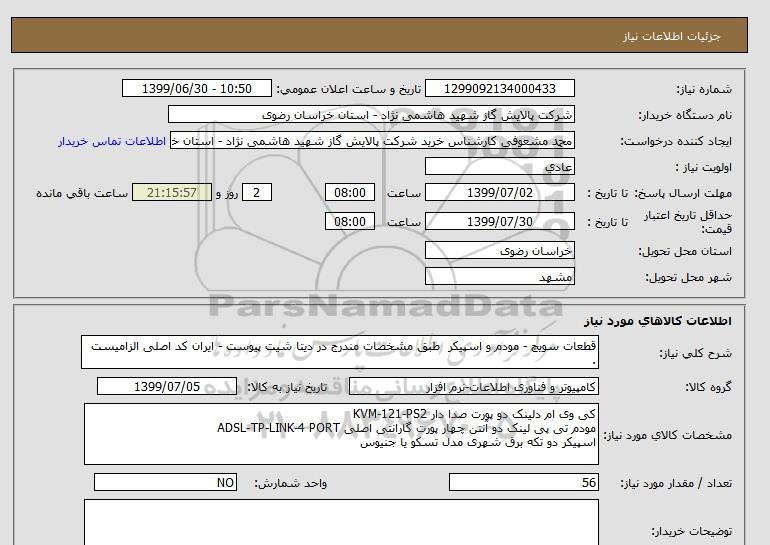Screen dimensions: 770x545
Task: Click the مشخصات کالای مورد نیاز text box
Action: [340, 433]
